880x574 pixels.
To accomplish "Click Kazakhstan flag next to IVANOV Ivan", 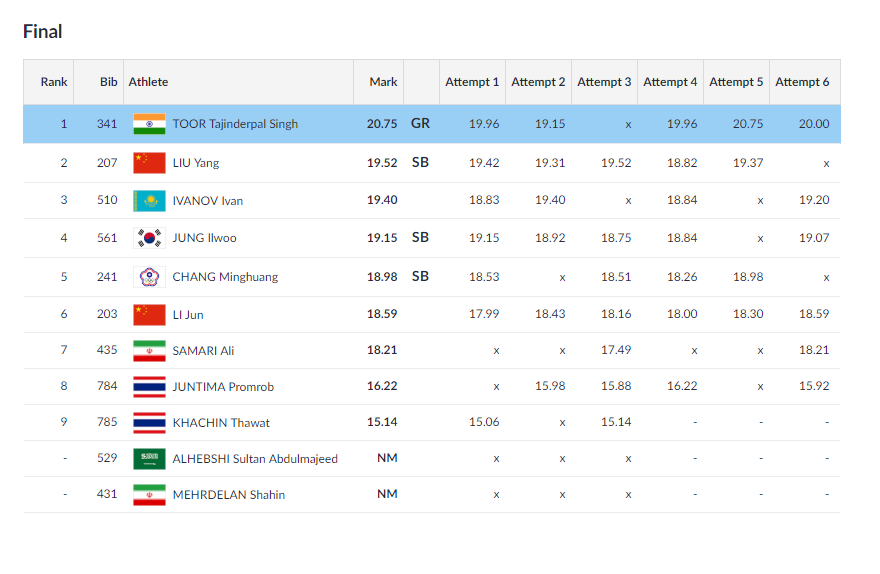I will (149, 200).
